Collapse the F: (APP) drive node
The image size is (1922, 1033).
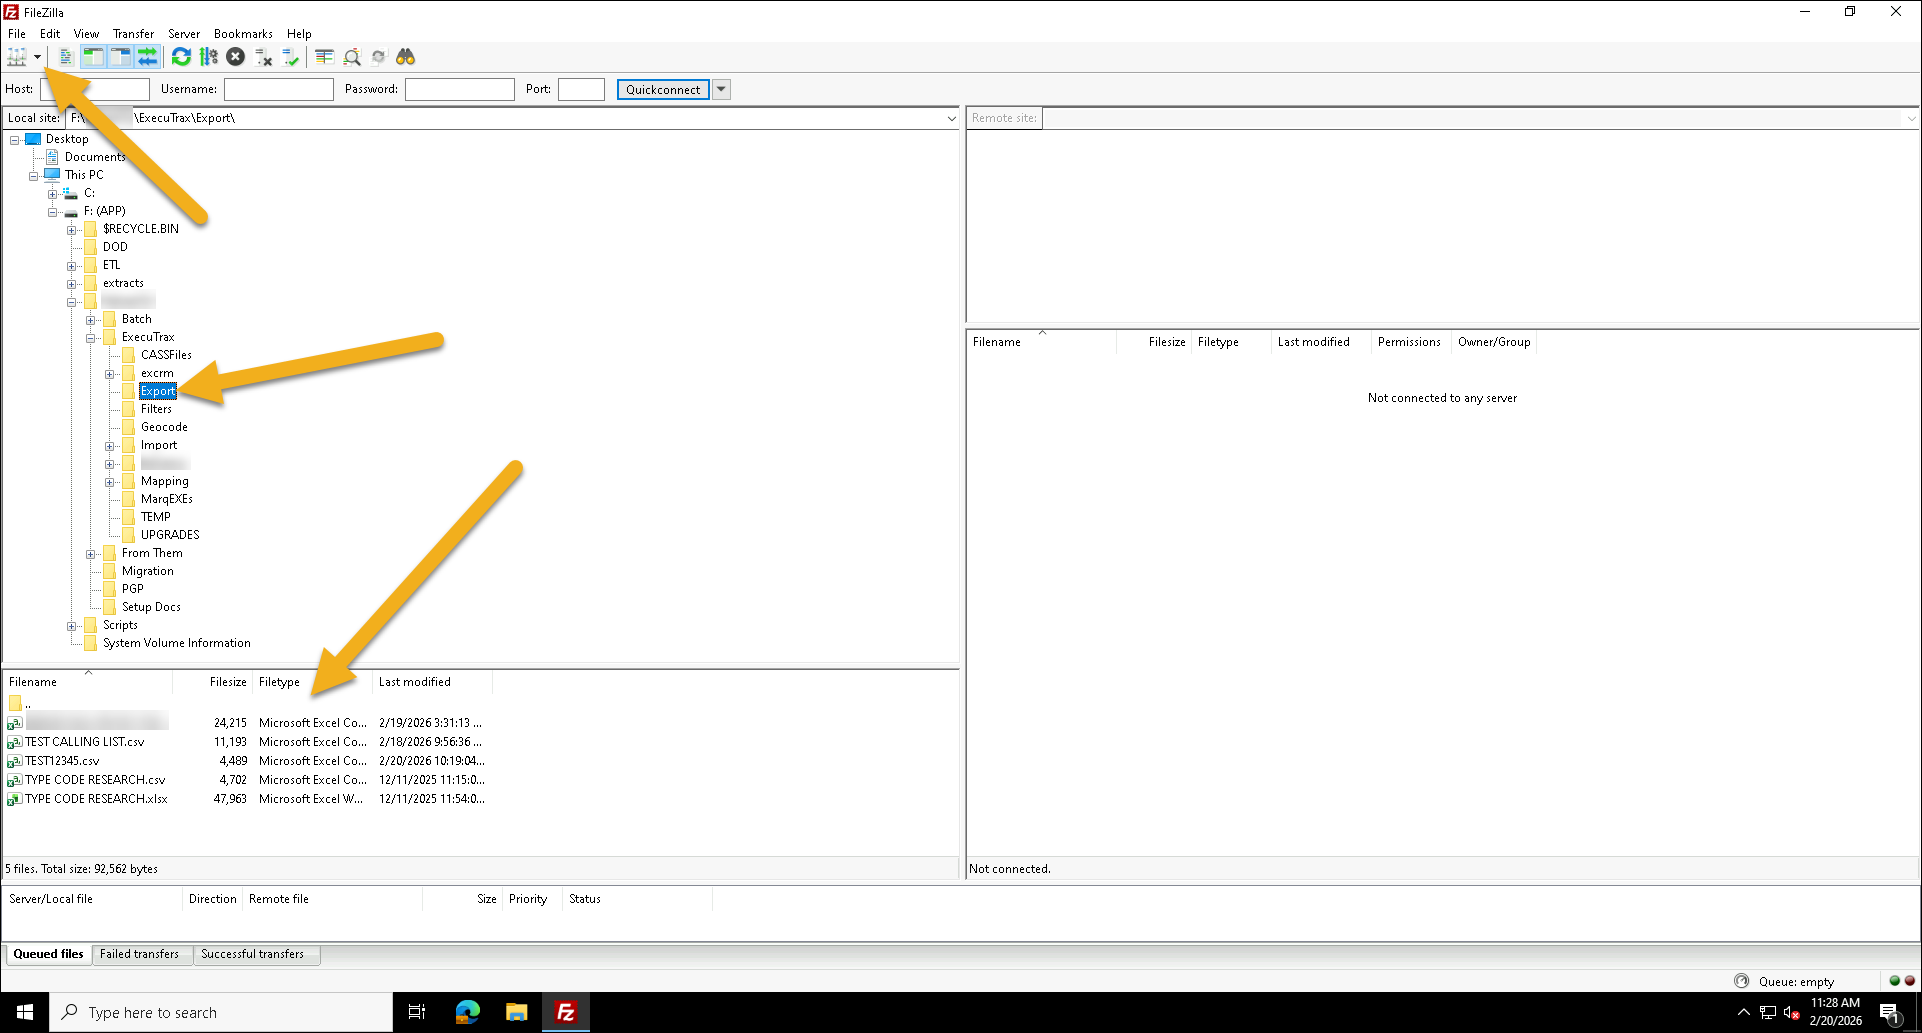point(53,211)
